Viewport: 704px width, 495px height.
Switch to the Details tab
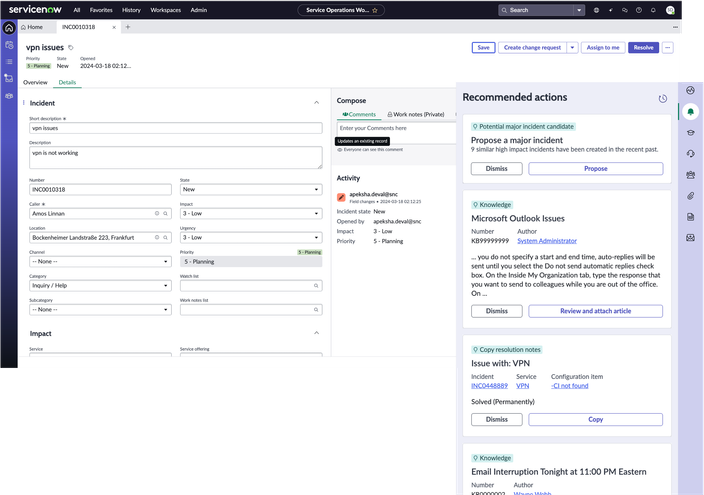click(x=67, y=82)
